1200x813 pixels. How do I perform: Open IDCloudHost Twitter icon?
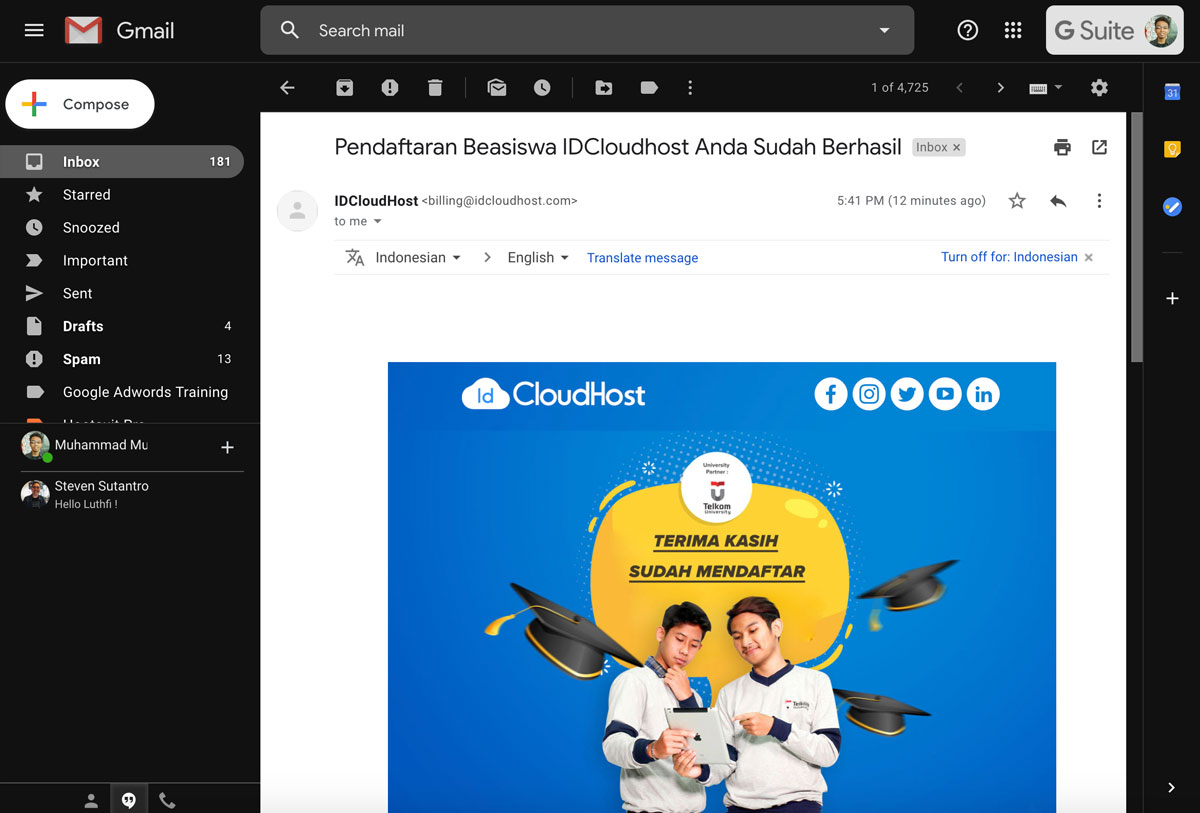(907, 394)
